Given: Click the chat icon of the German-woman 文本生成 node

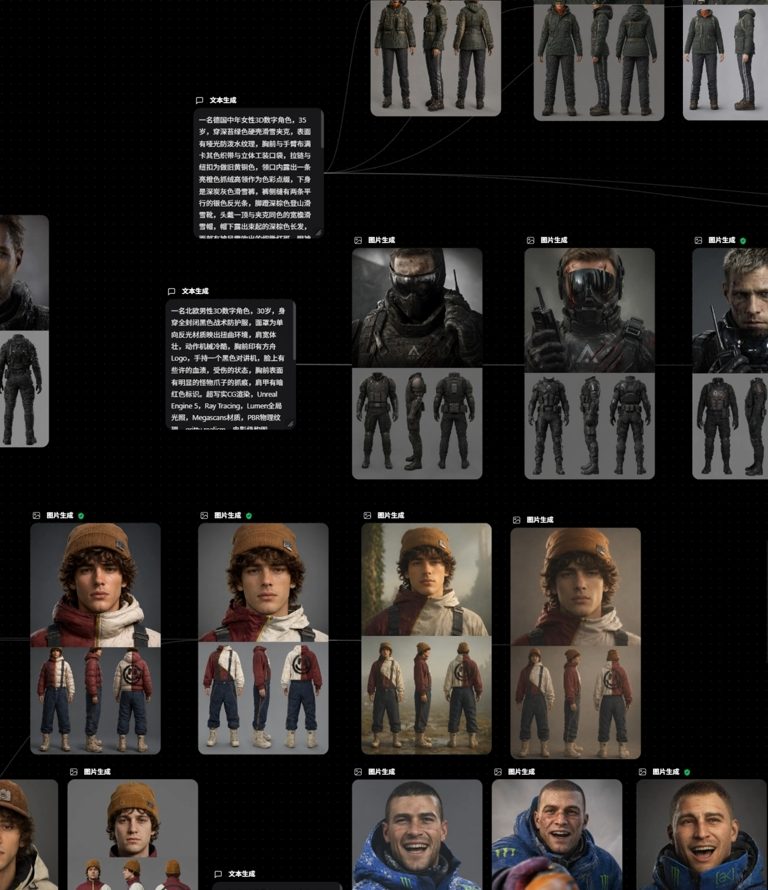Looking at the screenshot, I should point(199,100).
